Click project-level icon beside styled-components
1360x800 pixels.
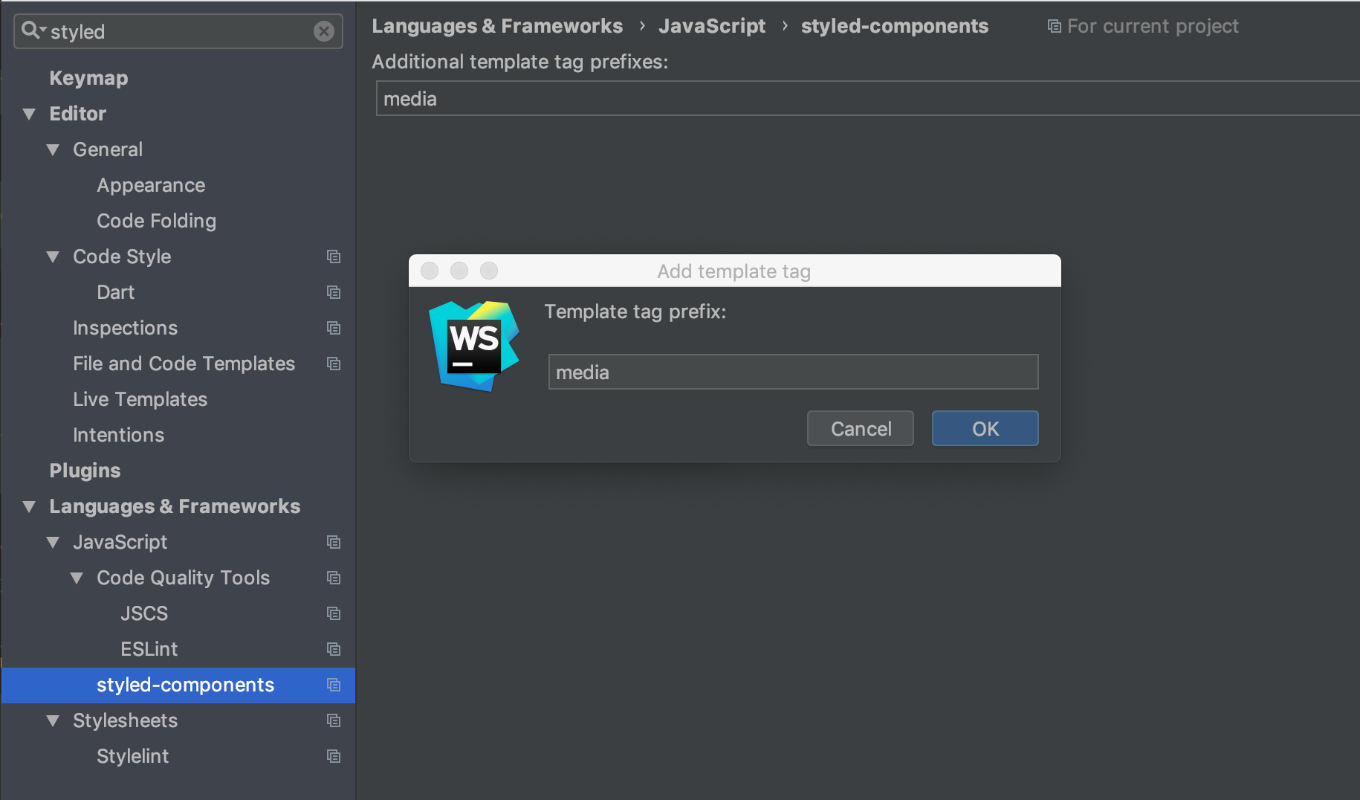pos(334,685)
